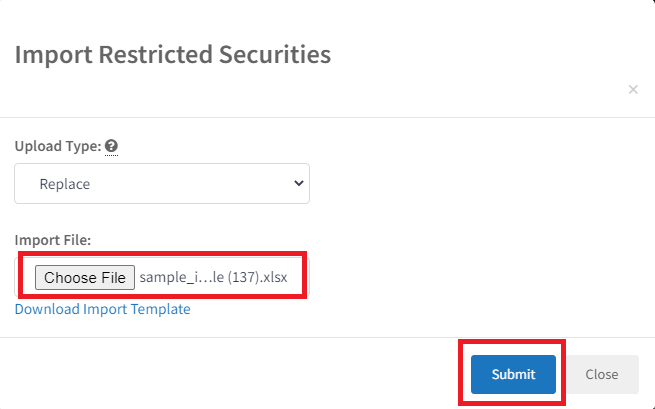Click the Import File label text
655x409 pixels.
tap(53, 240)
